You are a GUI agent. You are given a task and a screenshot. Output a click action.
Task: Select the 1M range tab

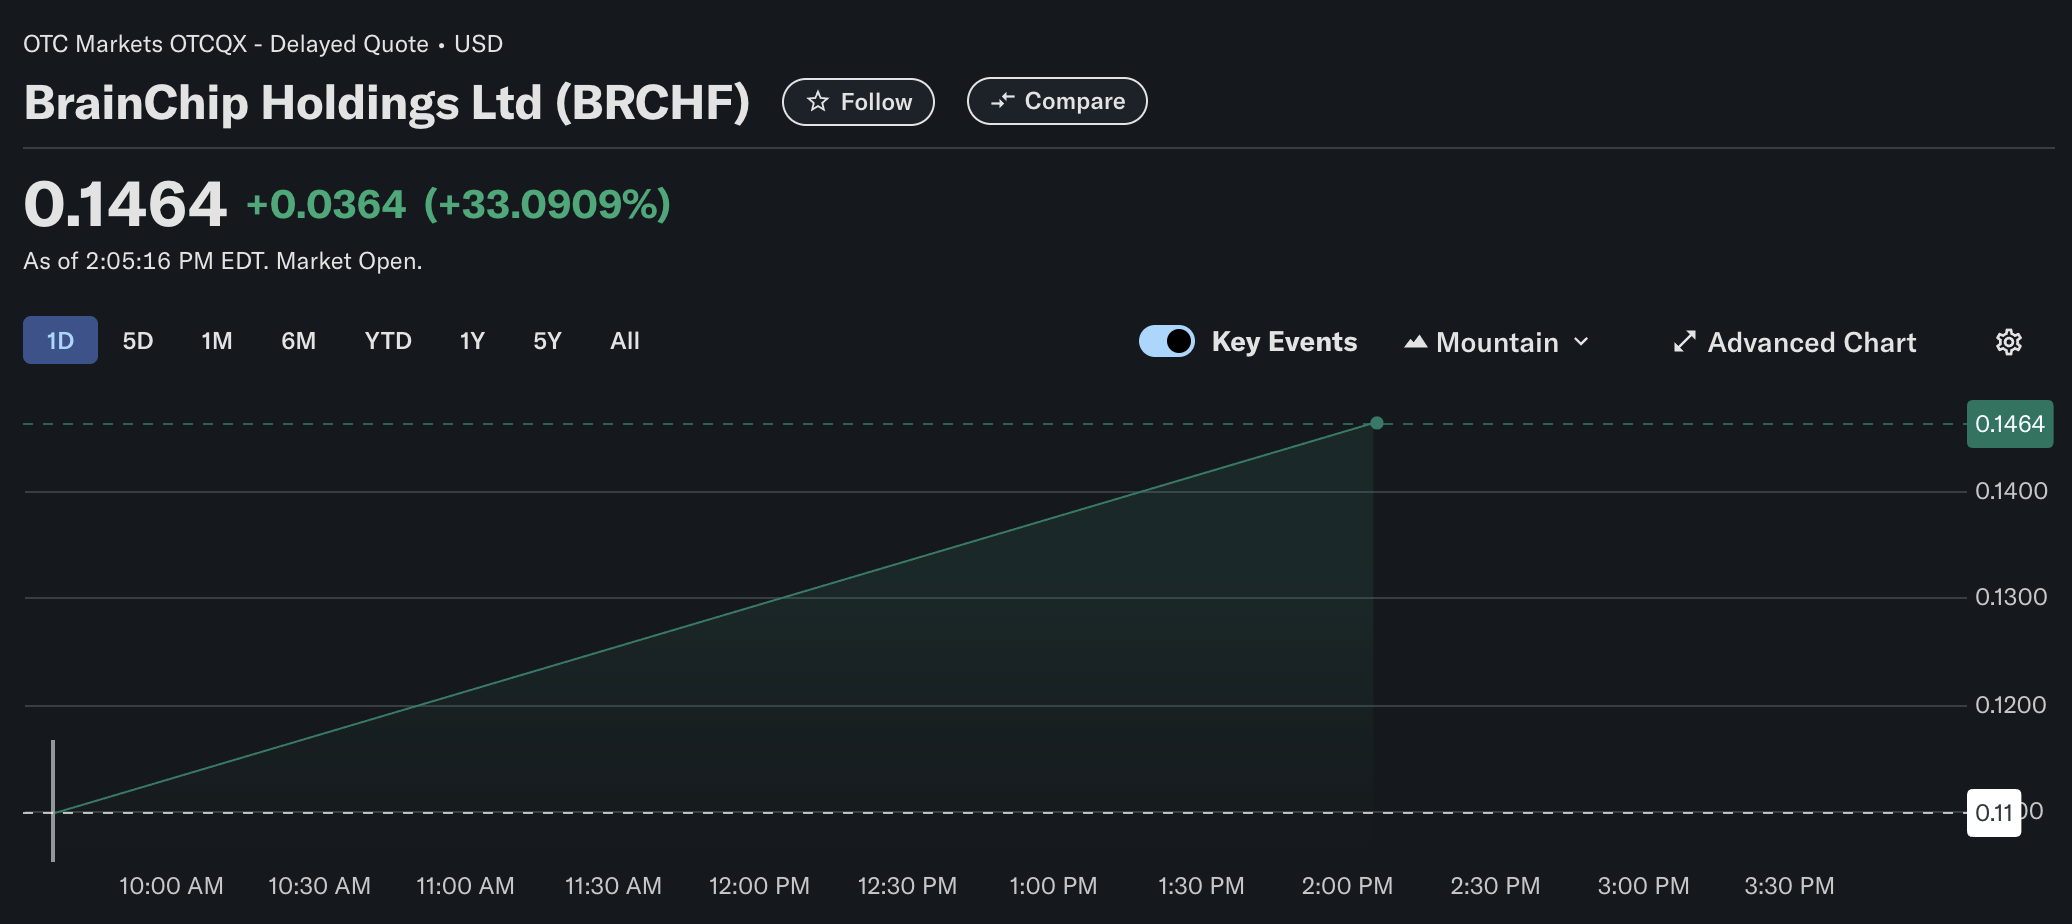click(217, 341)
